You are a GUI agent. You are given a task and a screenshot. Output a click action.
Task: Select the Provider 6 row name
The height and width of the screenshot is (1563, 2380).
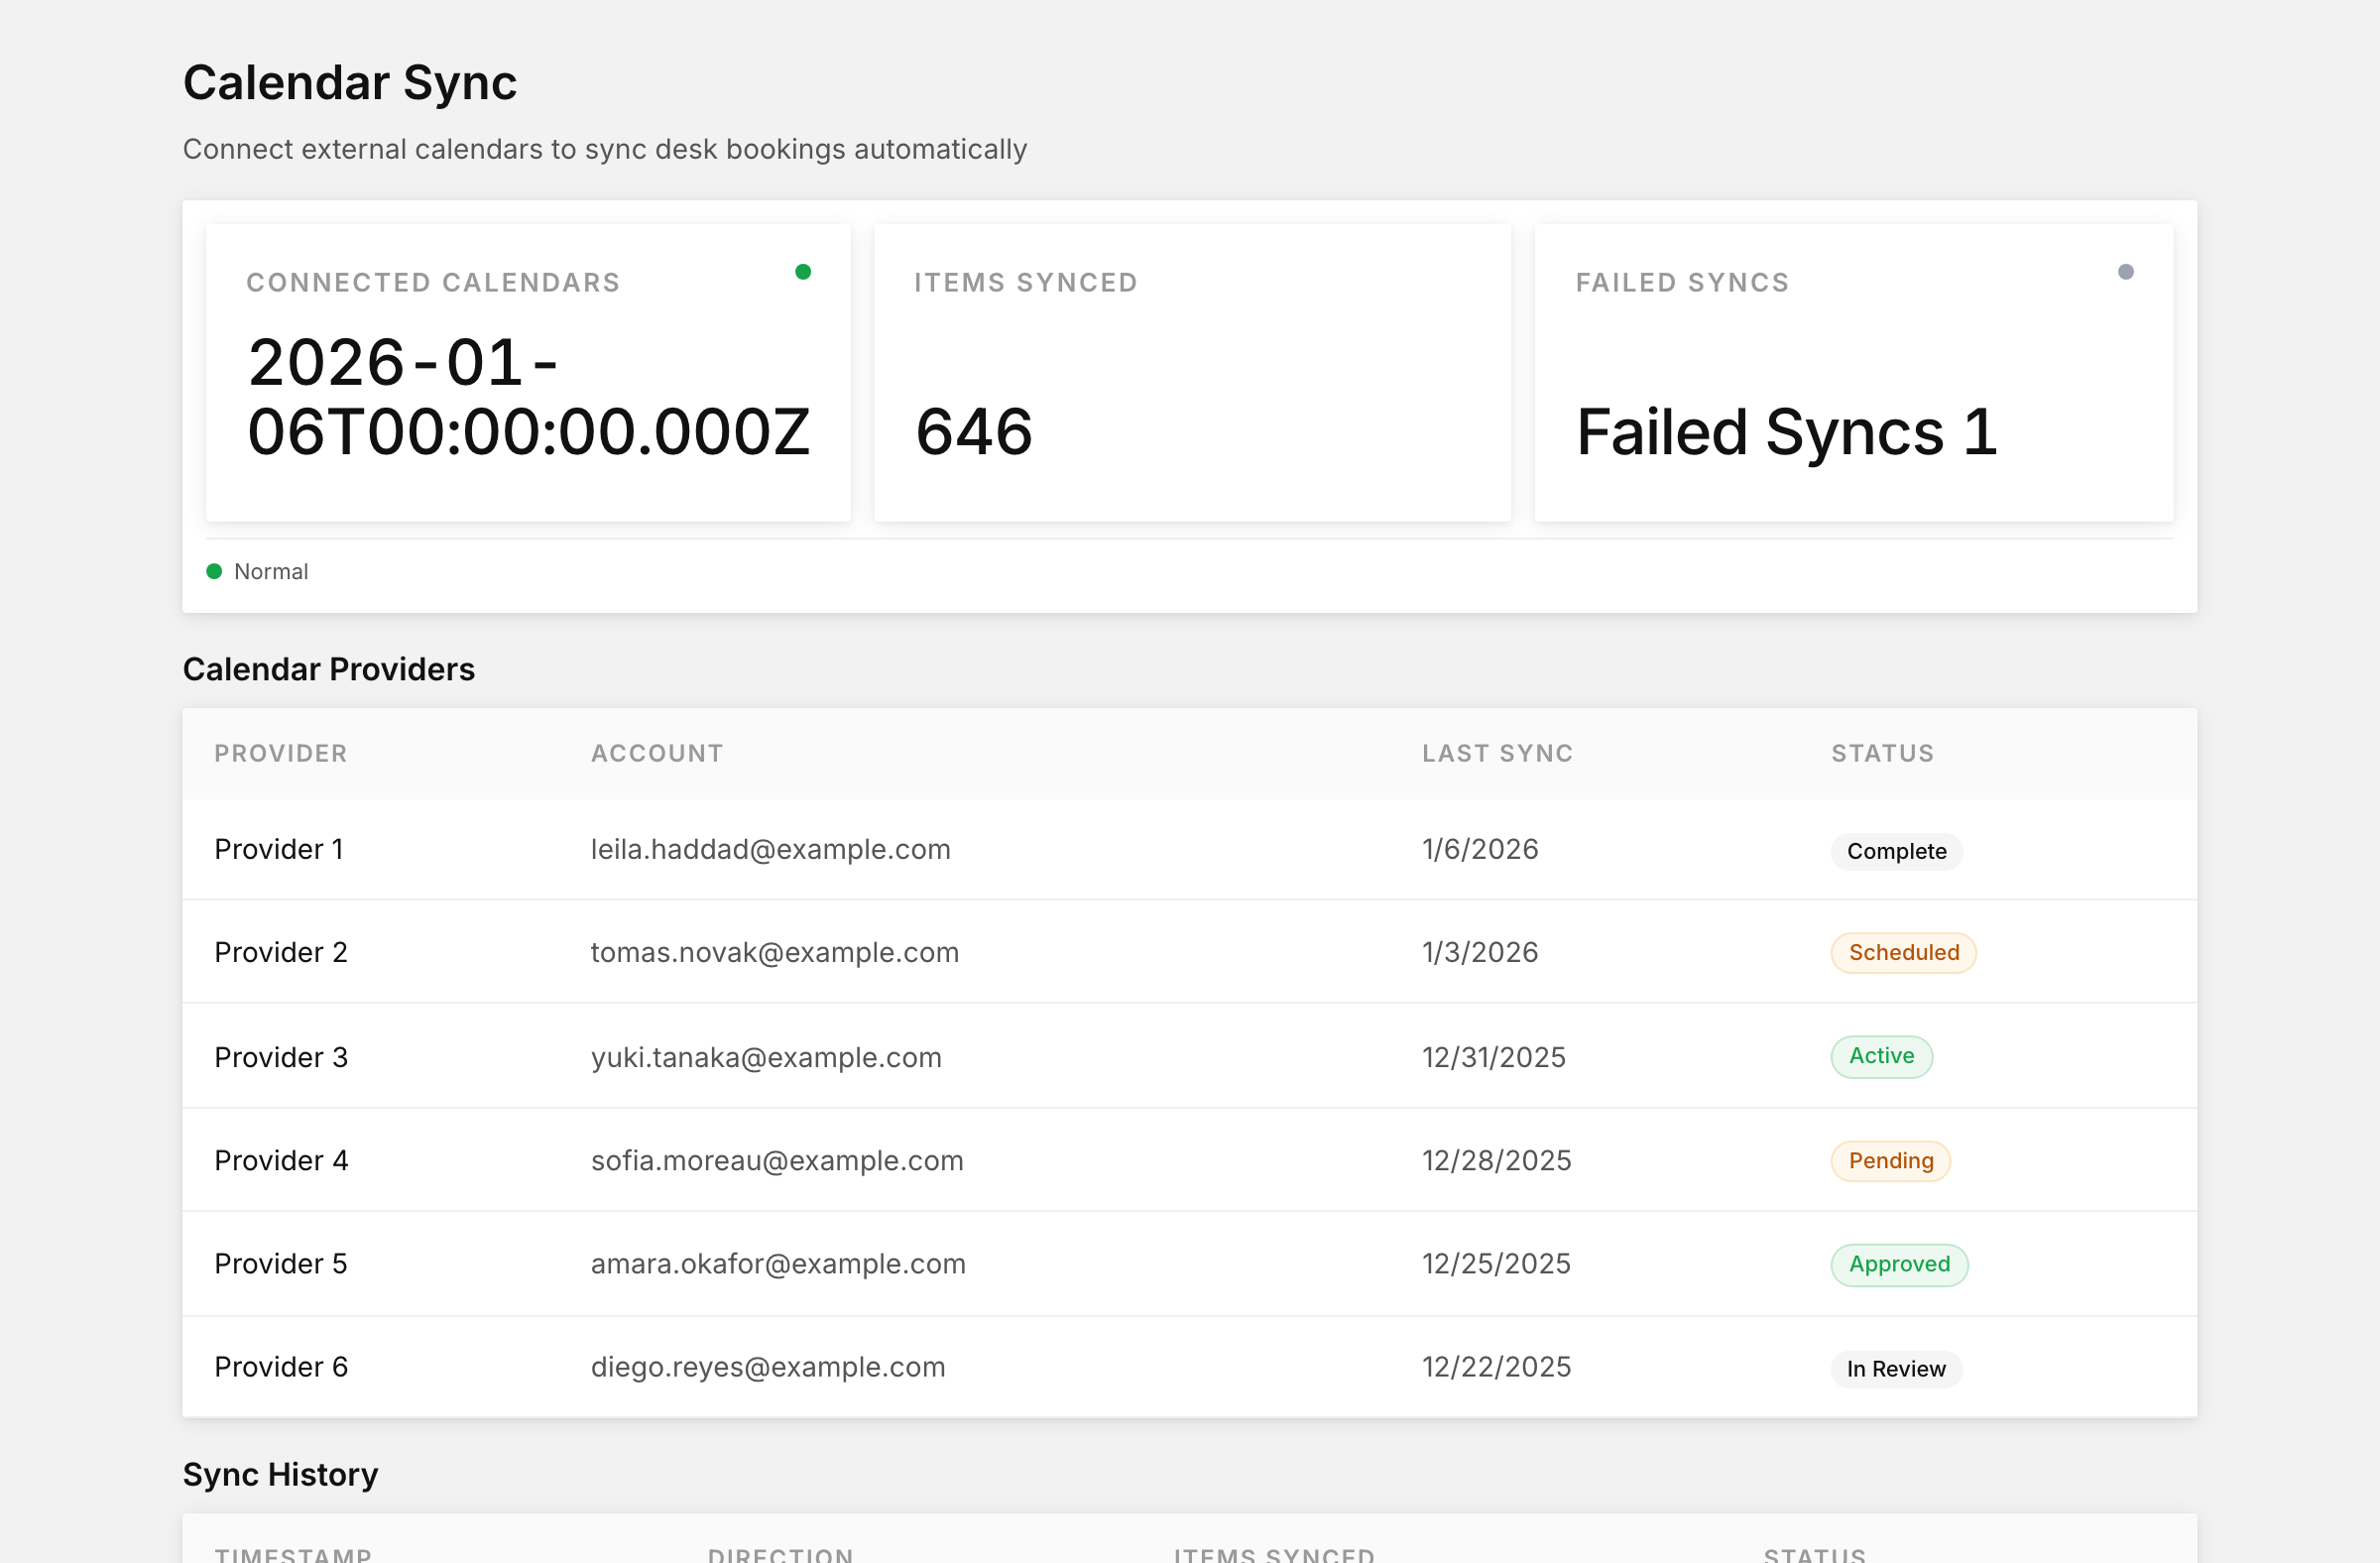(281, 1368)
